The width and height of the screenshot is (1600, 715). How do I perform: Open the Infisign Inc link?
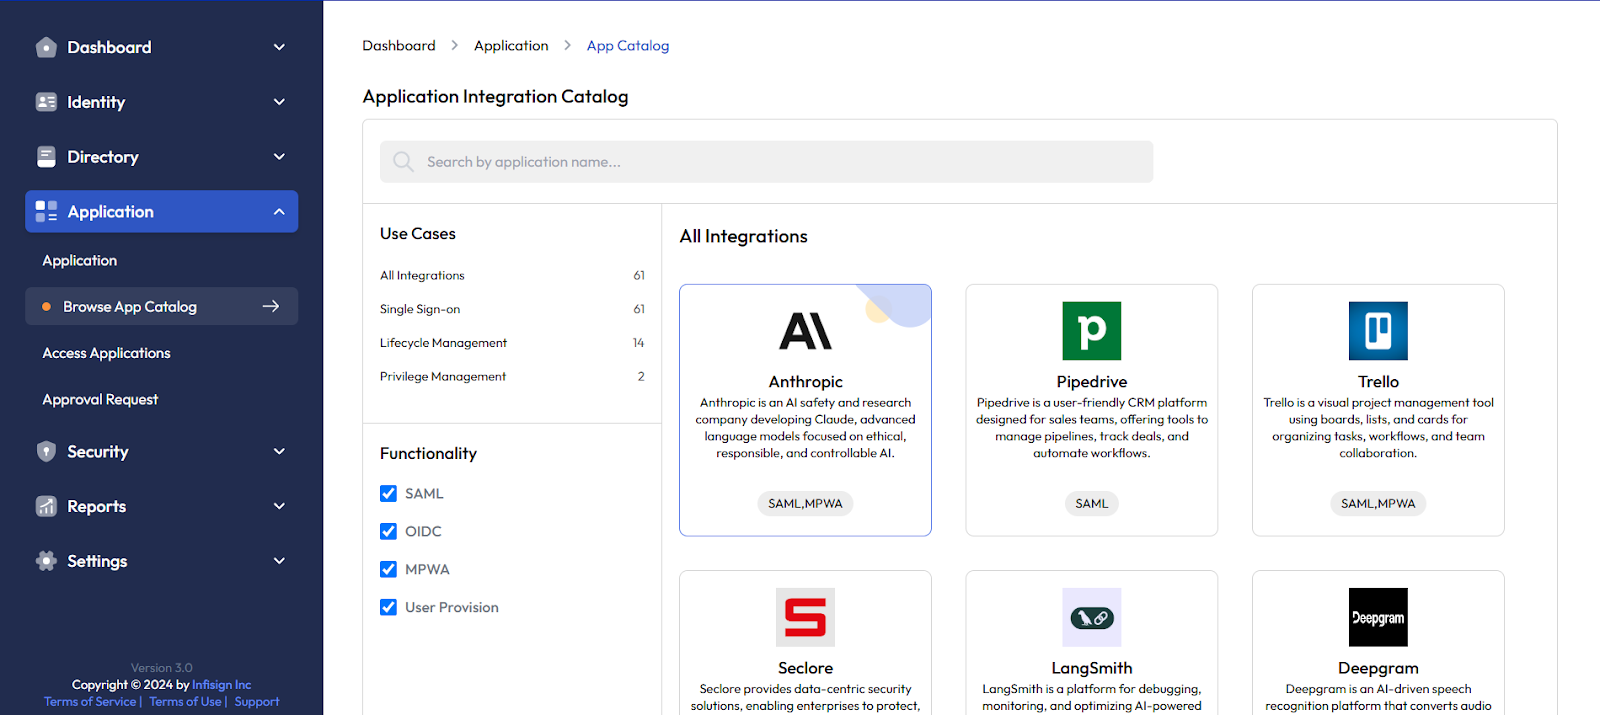pyautogui.click(x=222, y=685)
